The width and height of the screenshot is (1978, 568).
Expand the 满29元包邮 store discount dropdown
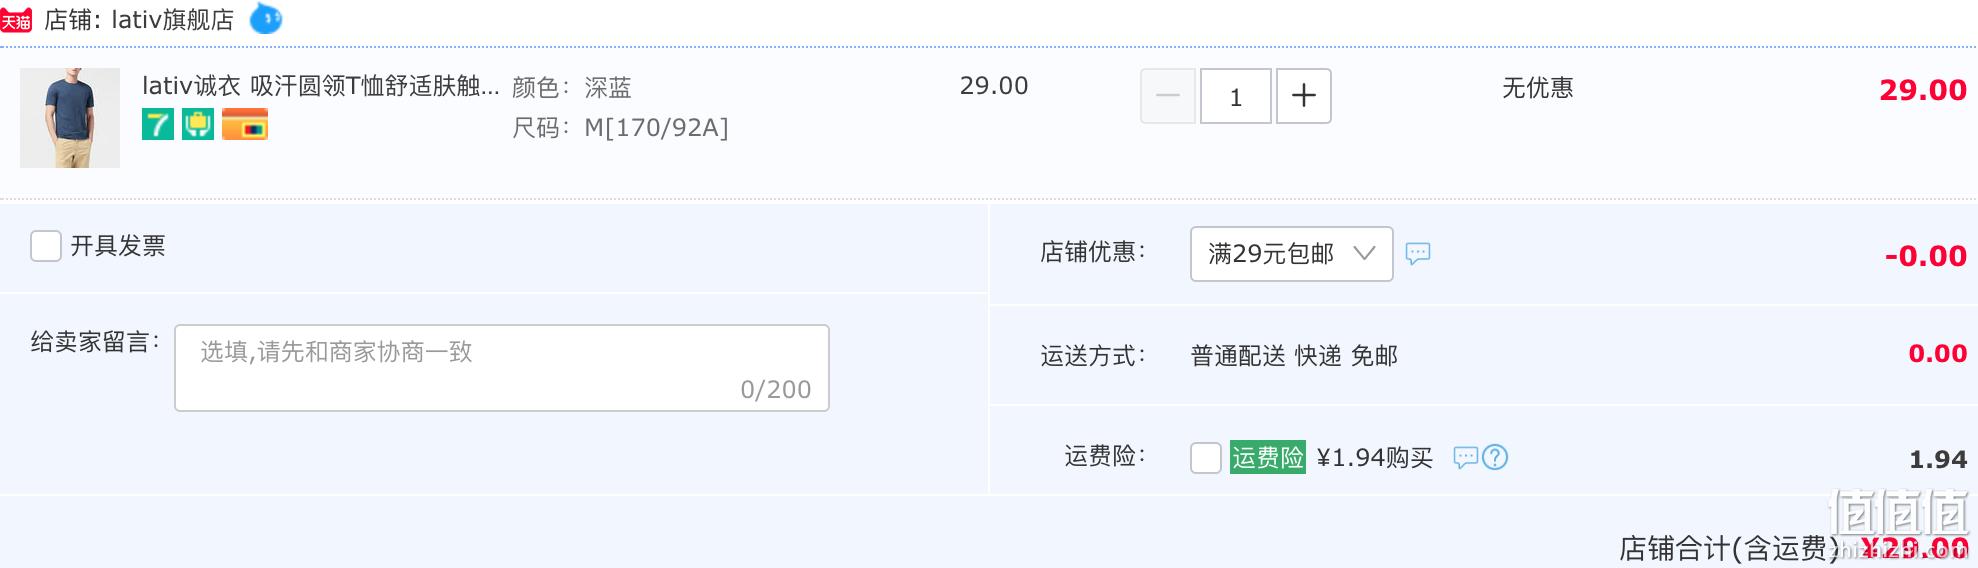tap(1291, 254)
